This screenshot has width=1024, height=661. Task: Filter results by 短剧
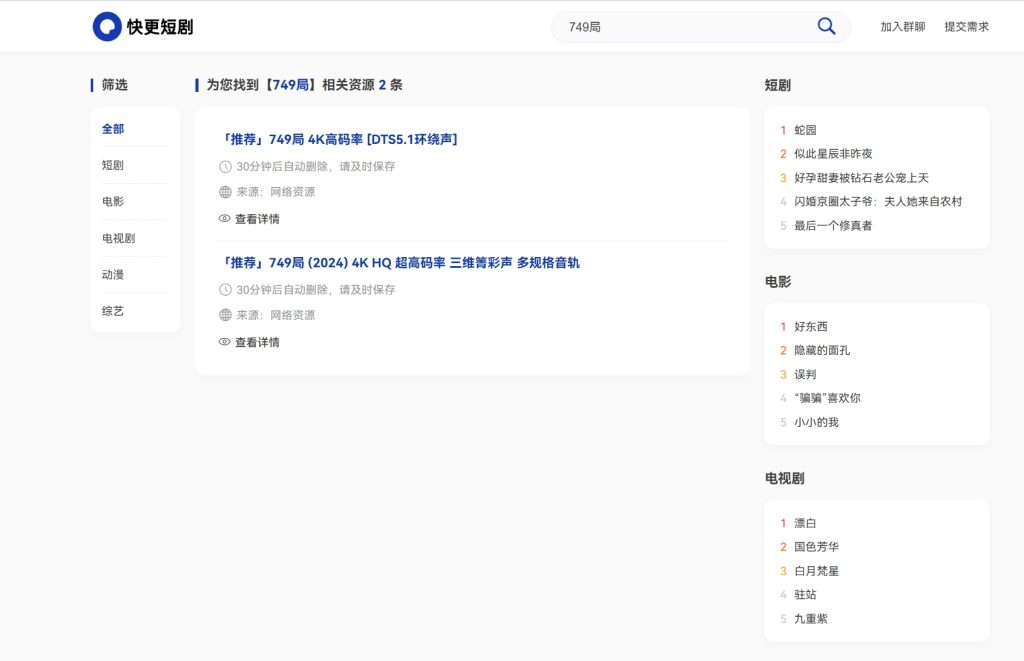(113, 165)
